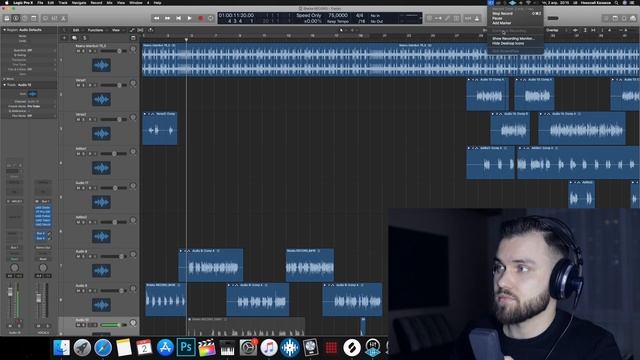Click the red Record button
The height and width of the screenshot is (360, 640).
[200, 18]
